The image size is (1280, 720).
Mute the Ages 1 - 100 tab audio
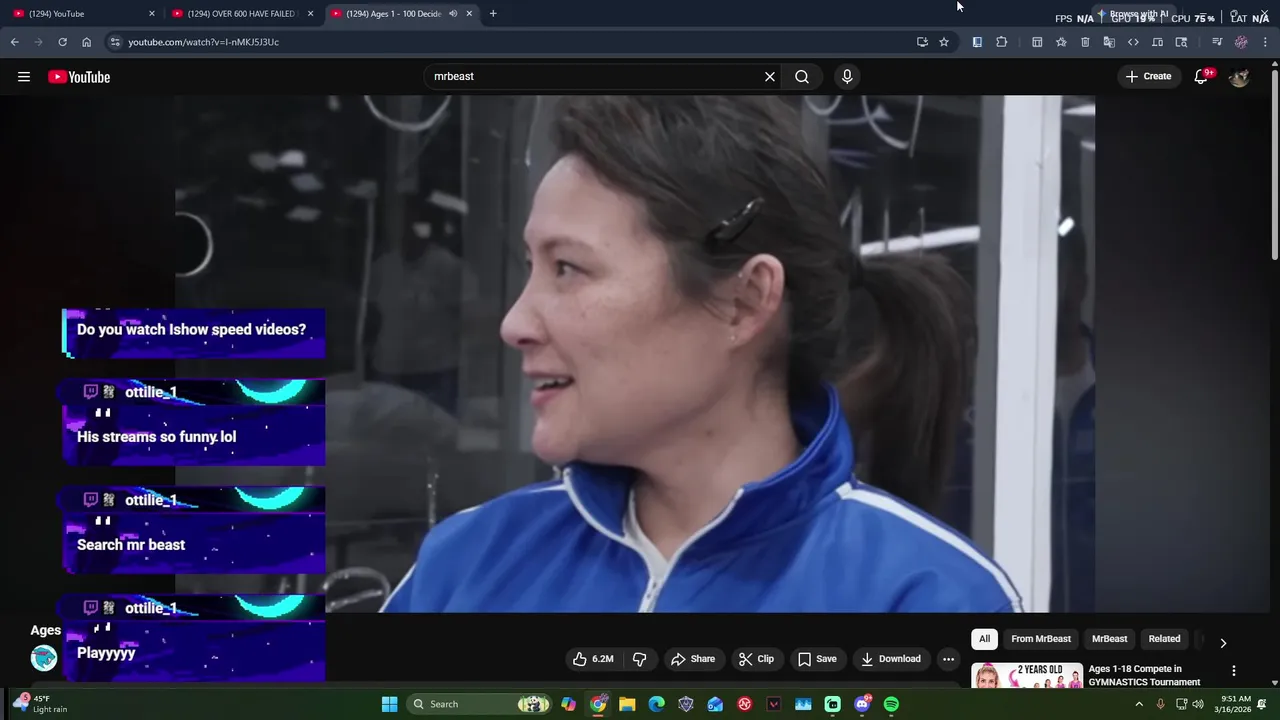pyautogui.click(x=453, y=14)
